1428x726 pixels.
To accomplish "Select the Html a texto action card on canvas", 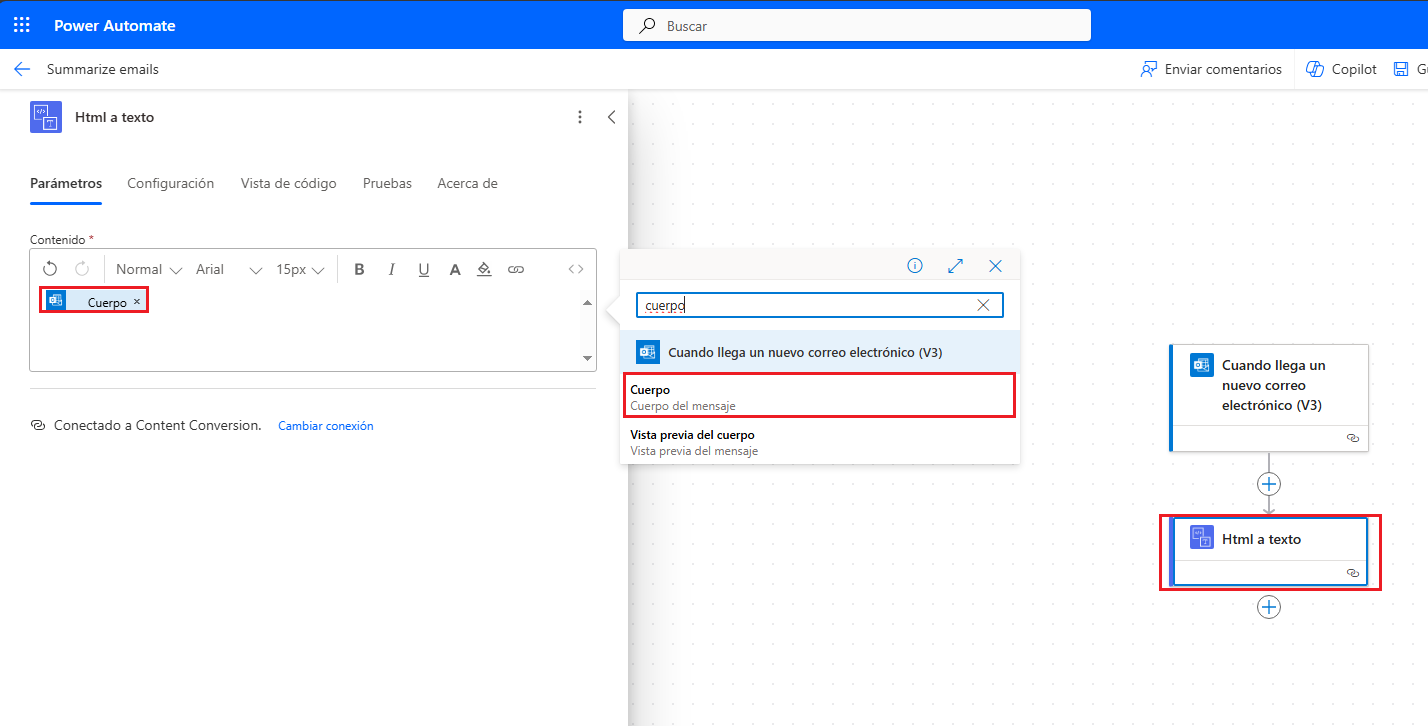I will tap(1269, 552).
